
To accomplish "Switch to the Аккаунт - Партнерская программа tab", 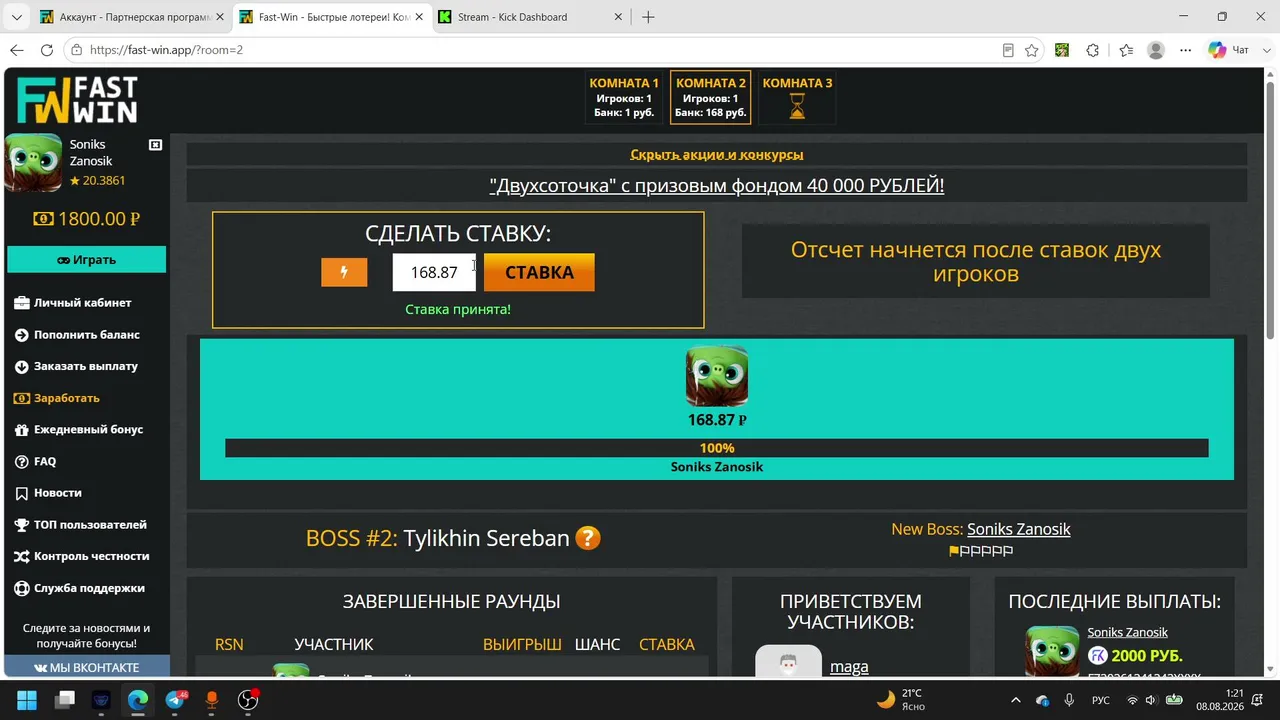I will coord(130,17).
